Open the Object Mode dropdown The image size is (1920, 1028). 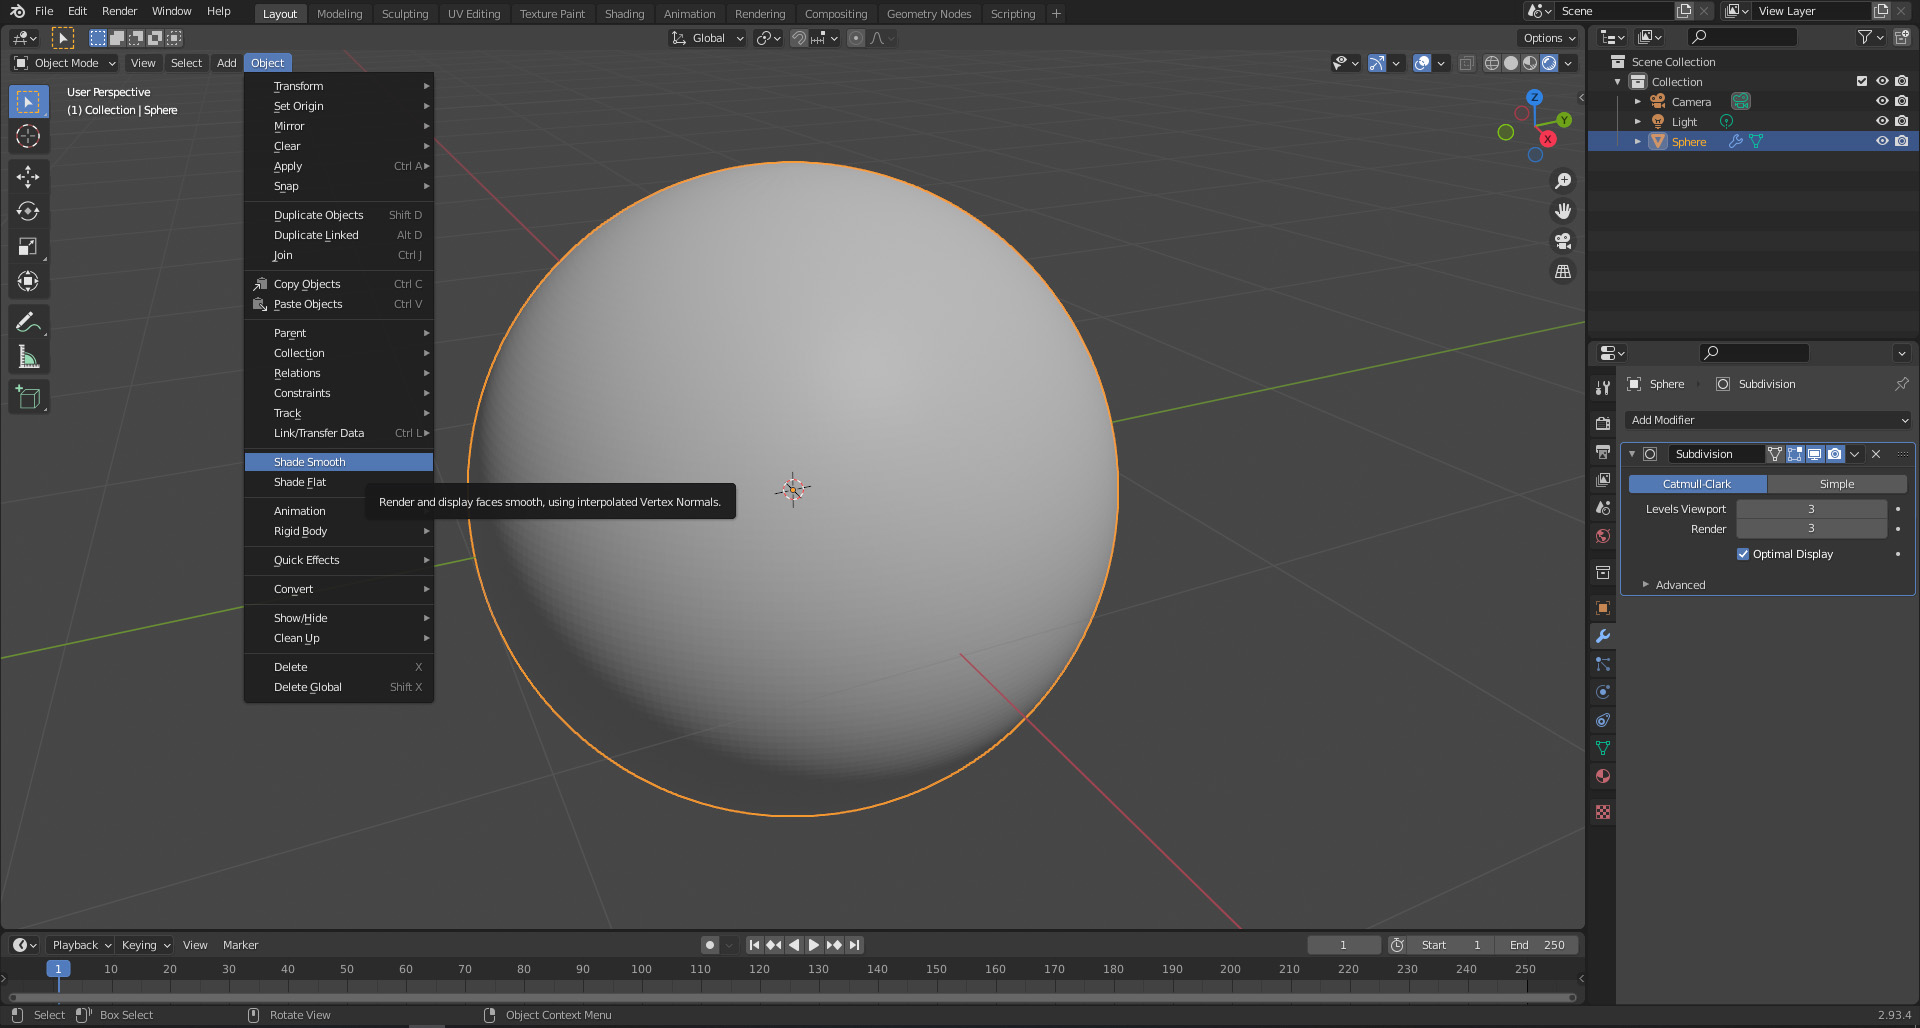[x=64, y=63]
